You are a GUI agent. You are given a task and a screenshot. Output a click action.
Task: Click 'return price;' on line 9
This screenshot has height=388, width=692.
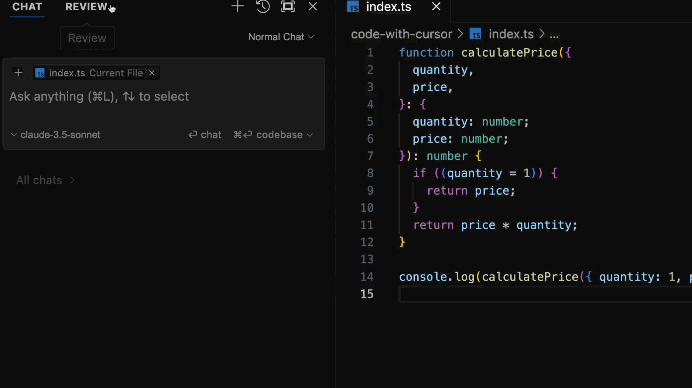pyautogui.click(x=471, y=191)
